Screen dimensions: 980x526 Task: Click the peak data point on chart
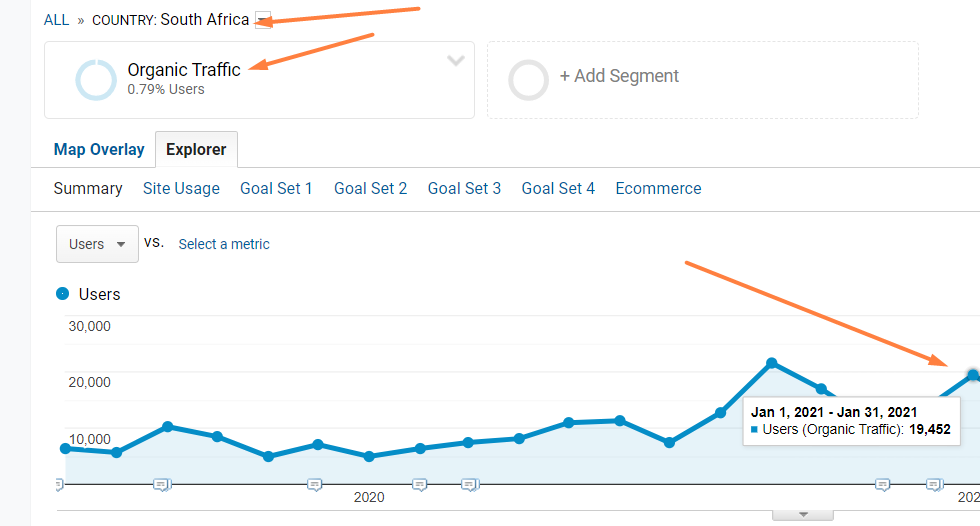pos(772,363)
